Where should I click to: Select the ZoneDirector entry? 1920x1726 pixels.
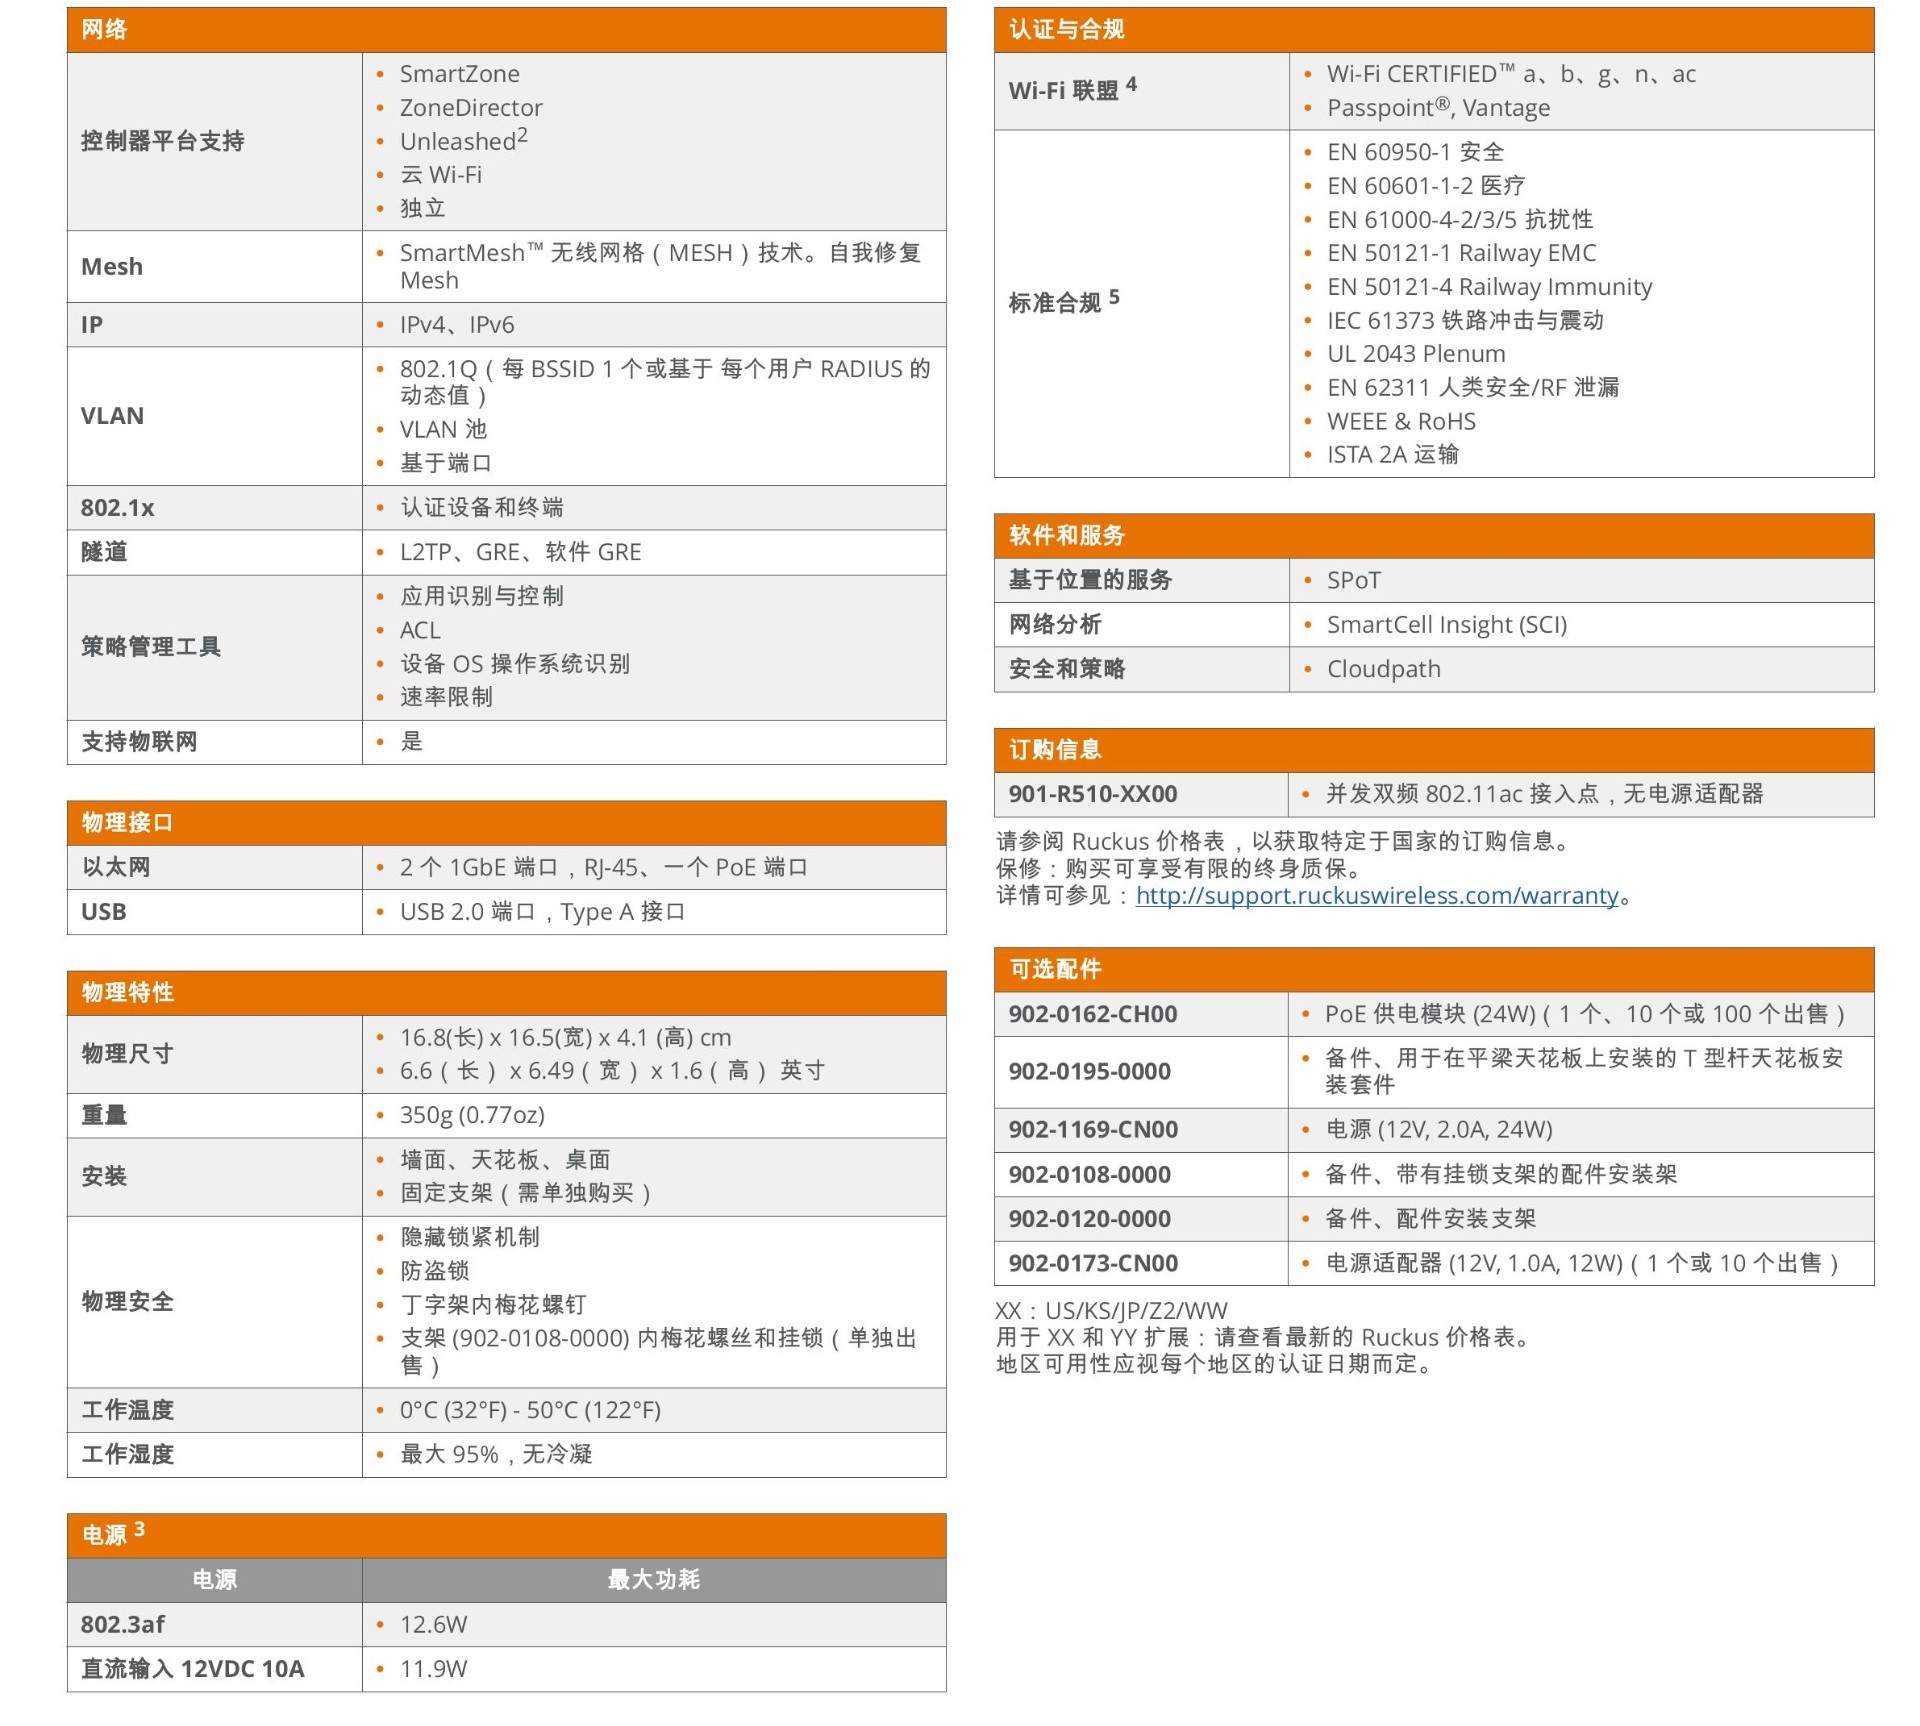(471, 107)
